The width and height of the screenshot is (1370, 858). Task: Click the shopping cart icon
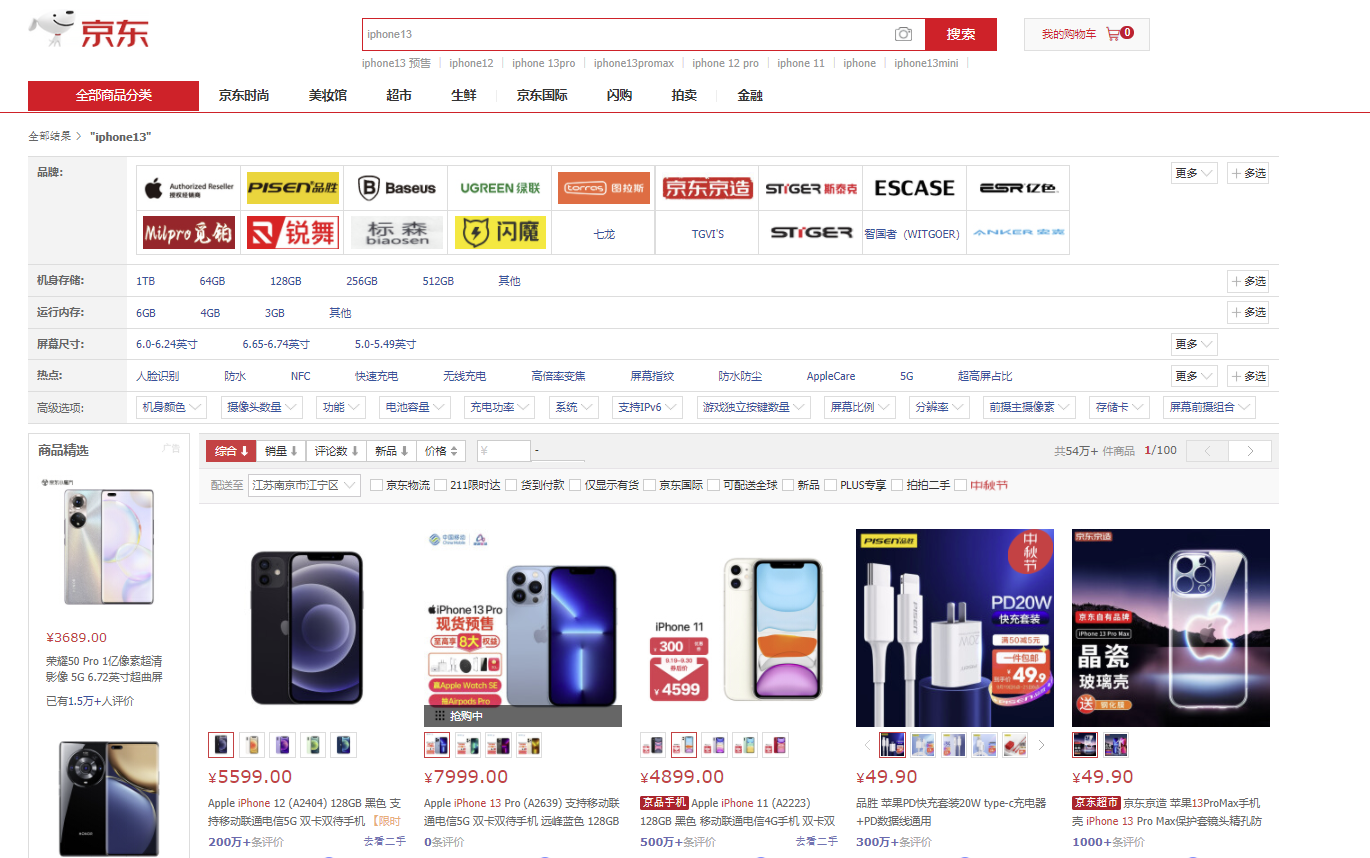[x=1113, y=34]
